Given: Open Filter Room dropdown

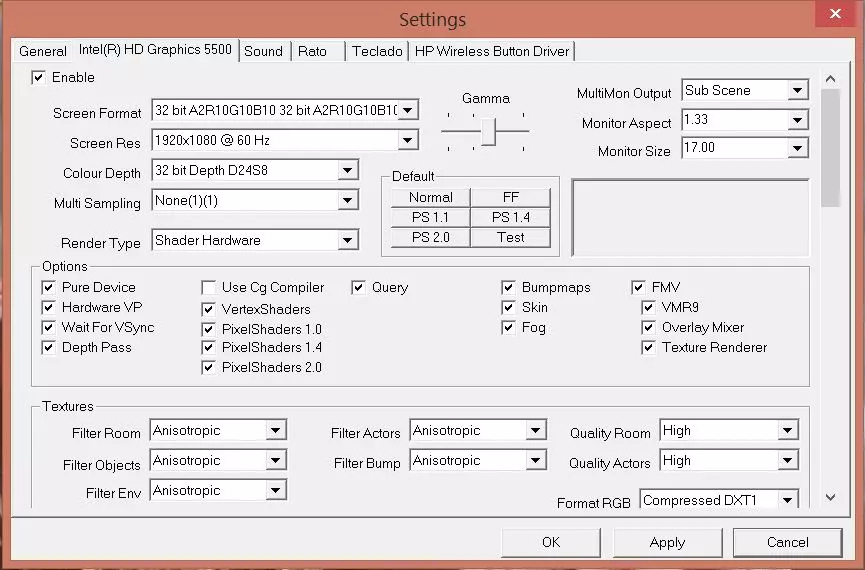Looking at the screenshot, I should 276,430.
